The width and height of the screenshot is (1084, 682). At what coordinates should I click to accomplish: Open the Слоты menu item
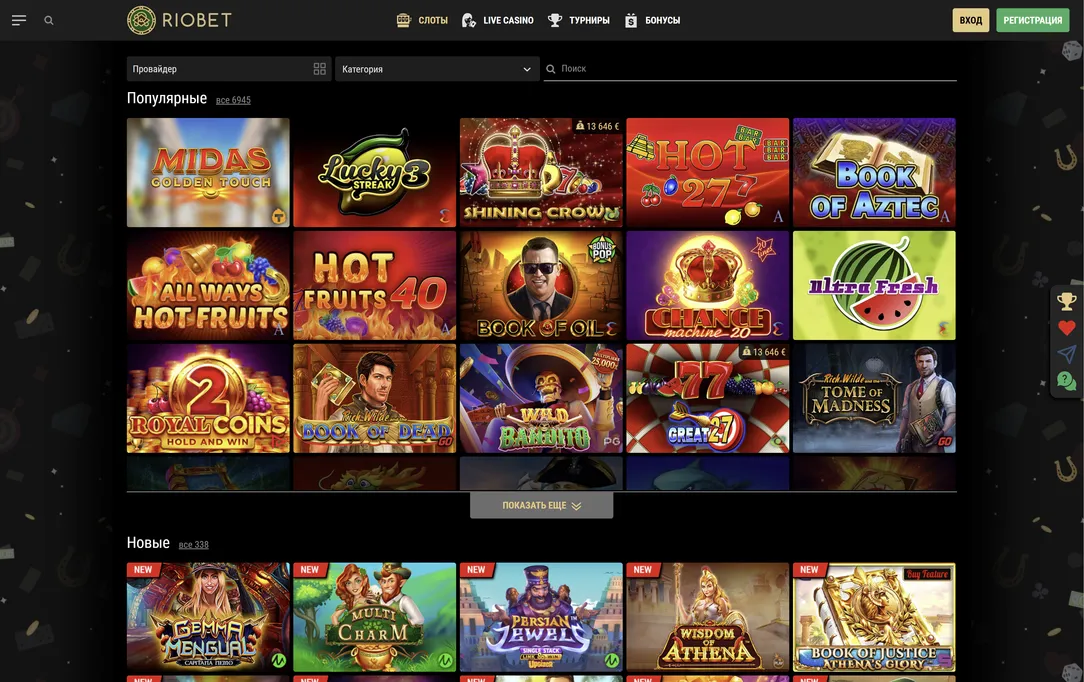tap(422, 20)
